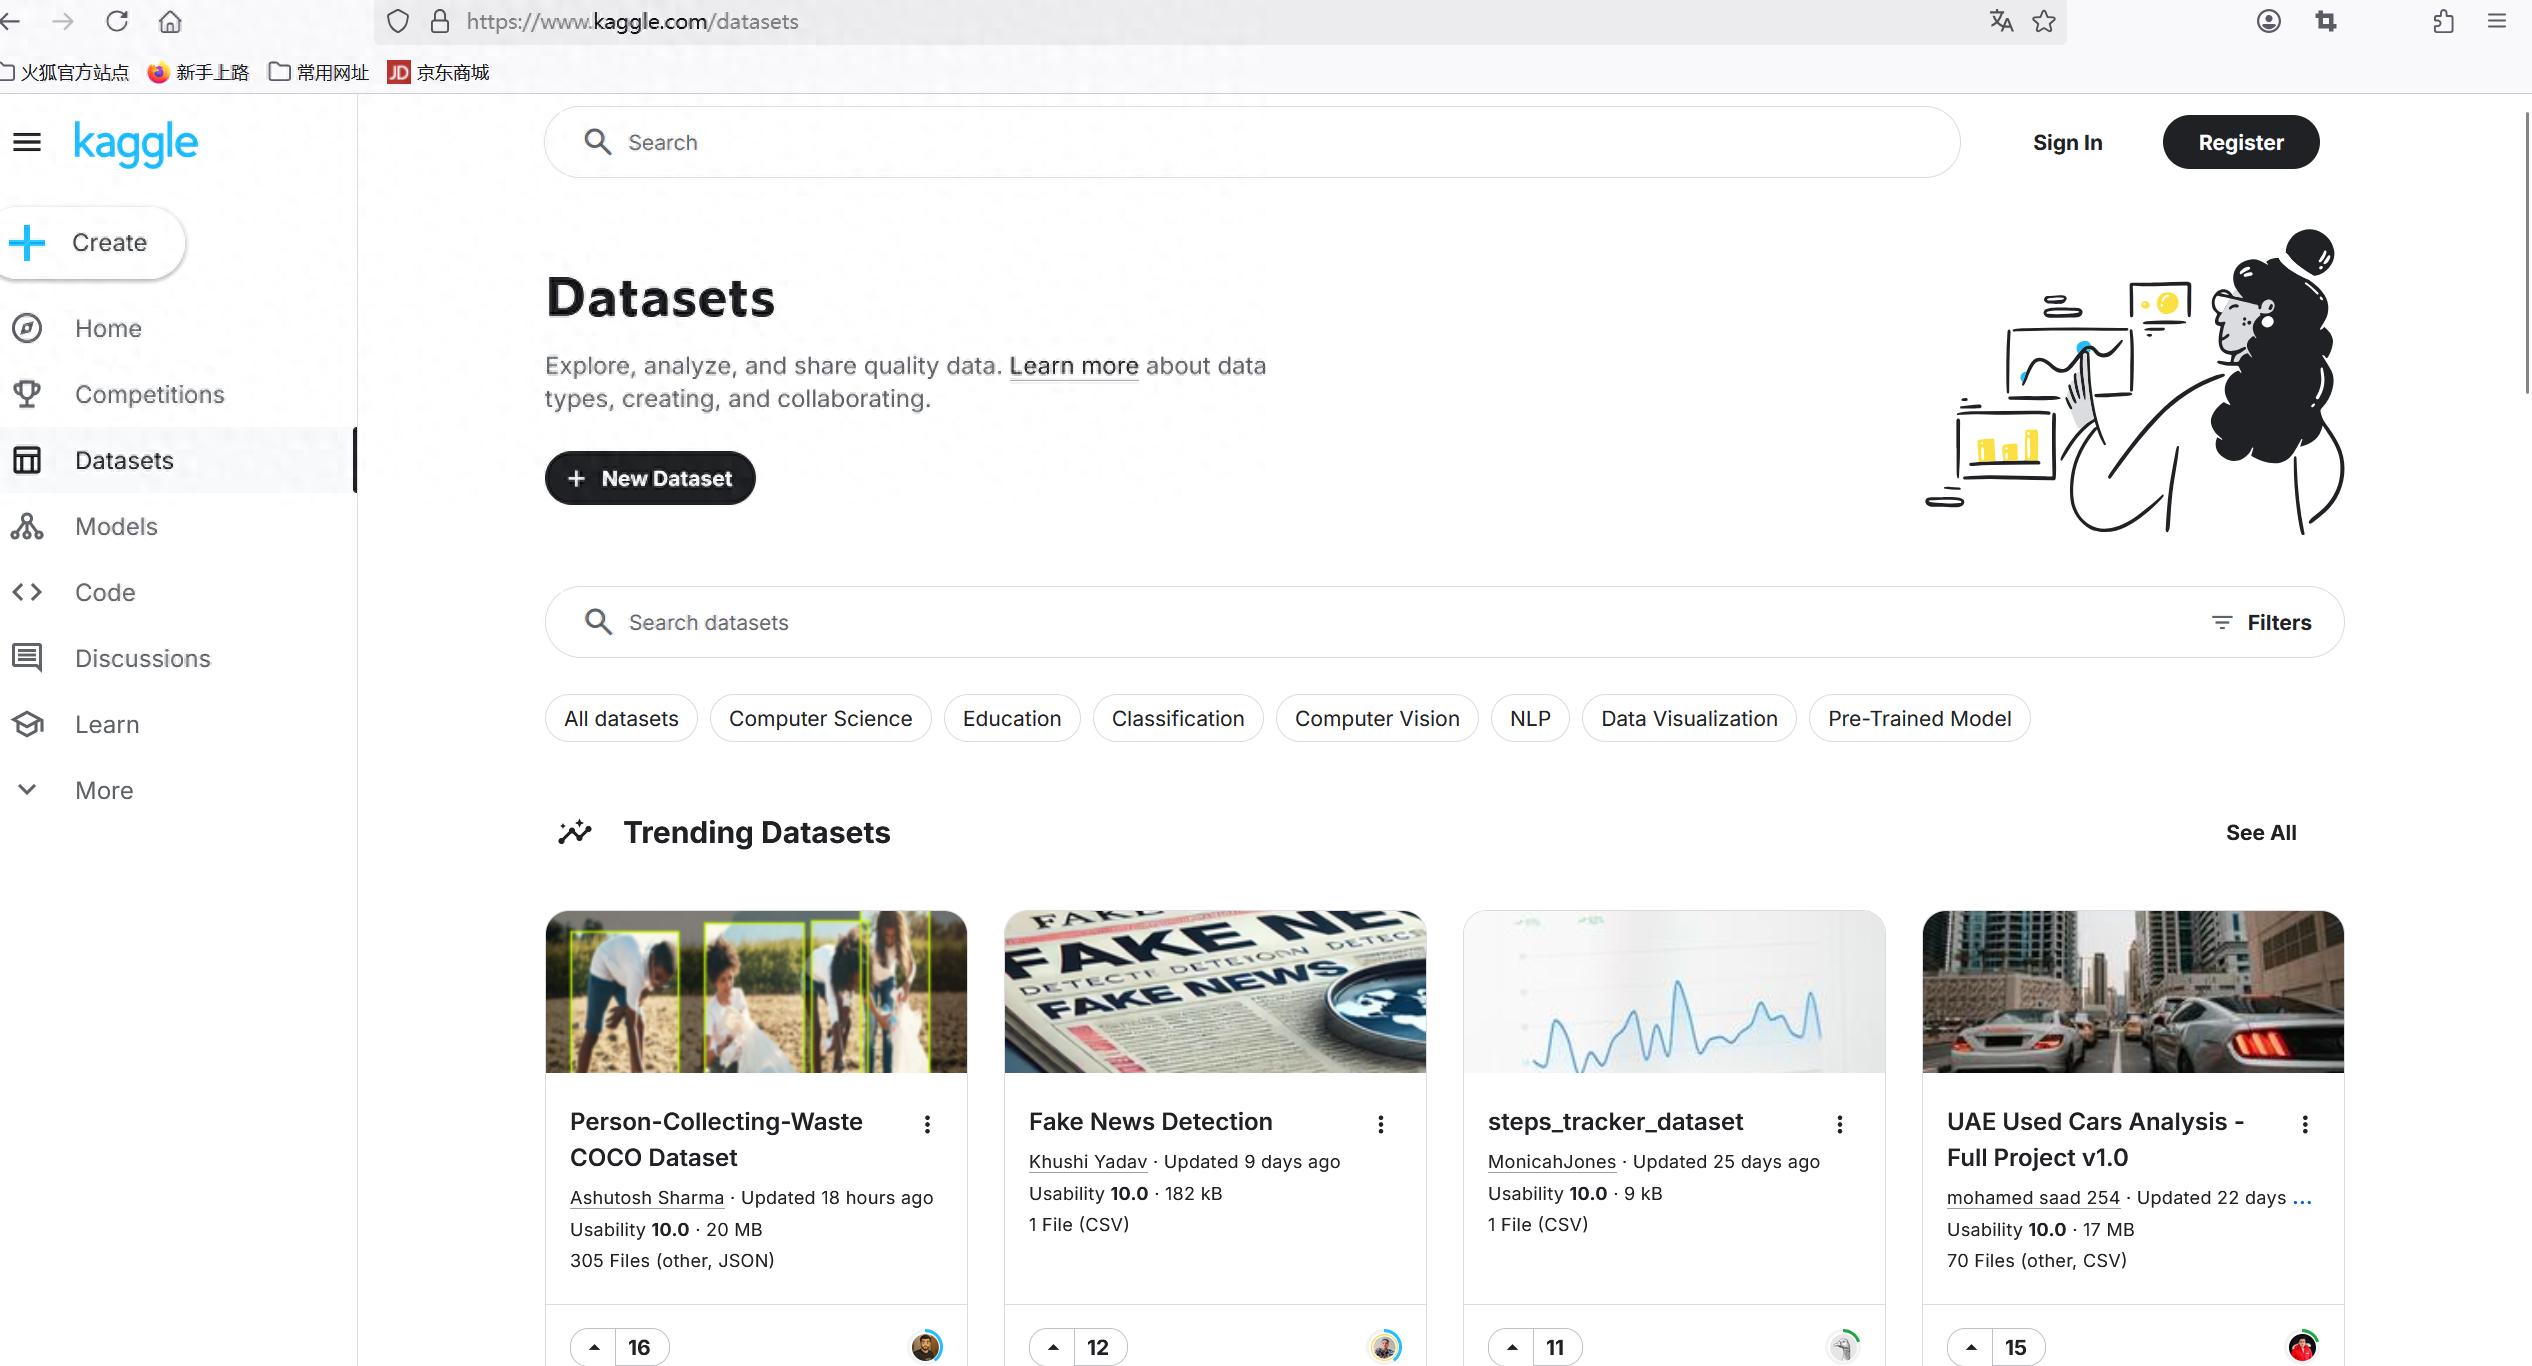Screen dimensions: 2532x1366
Task: Open author MonicahJones profile link
Action: pyautogui.click(x=1552, y=1161)
